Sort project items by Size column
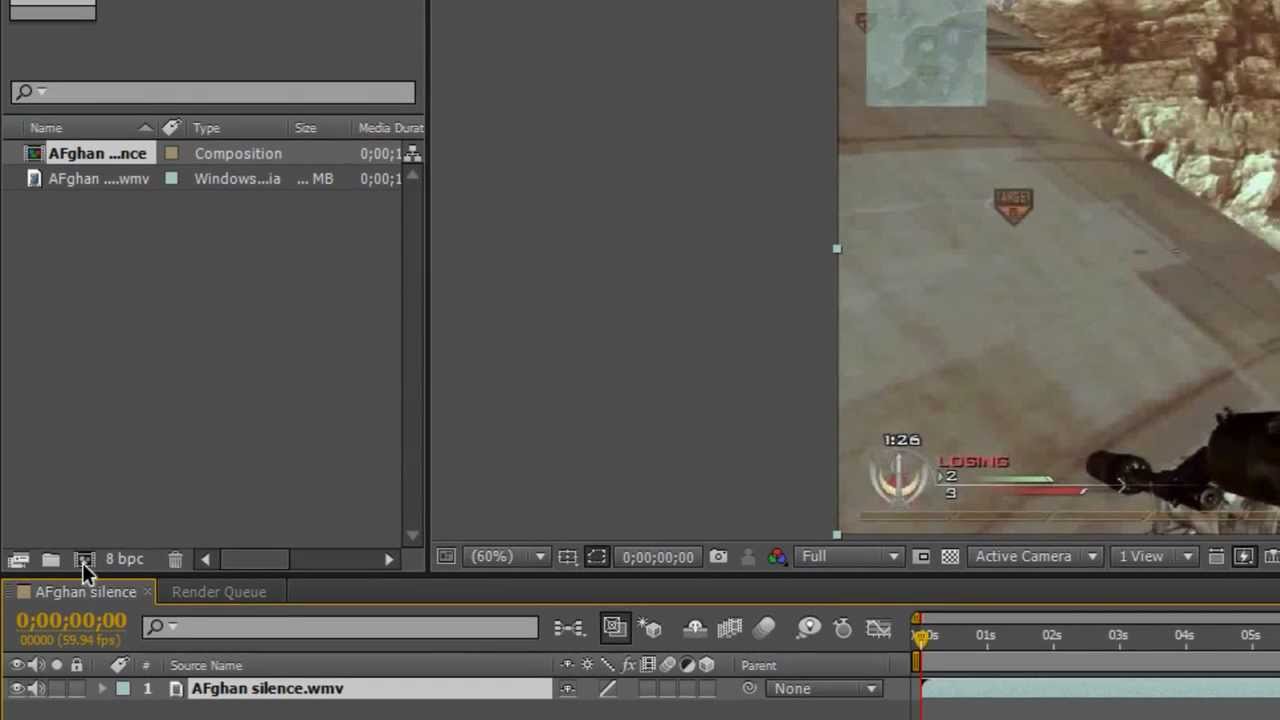 click(305, 128)
